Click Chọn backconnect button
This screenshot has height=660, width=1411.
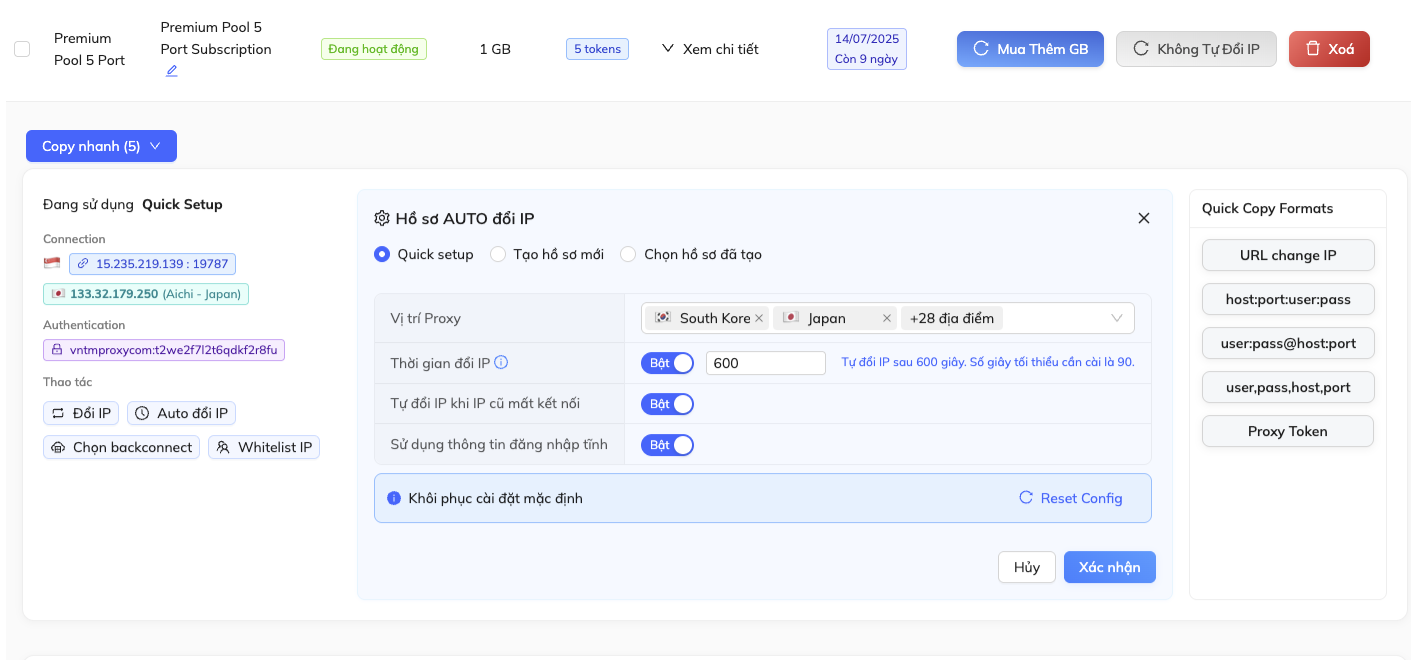[x=121, y=447]
